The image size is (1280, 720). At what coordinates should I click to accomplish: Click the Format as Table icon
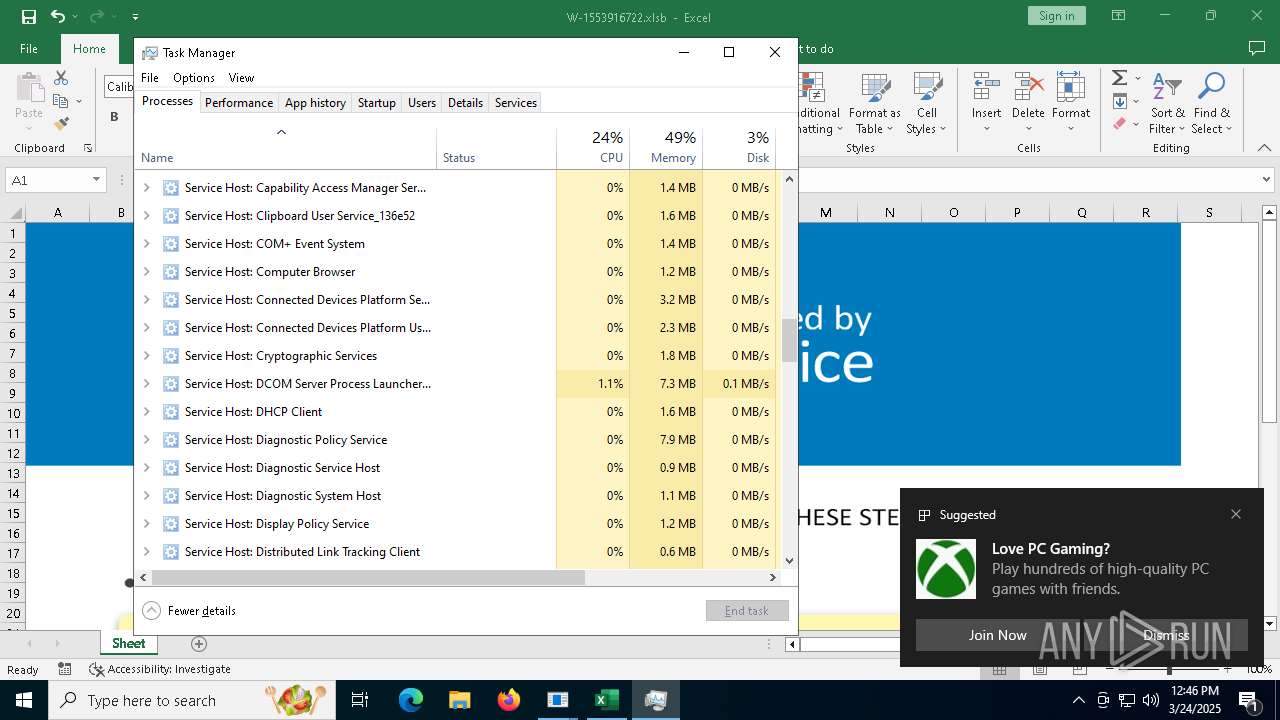875,87
